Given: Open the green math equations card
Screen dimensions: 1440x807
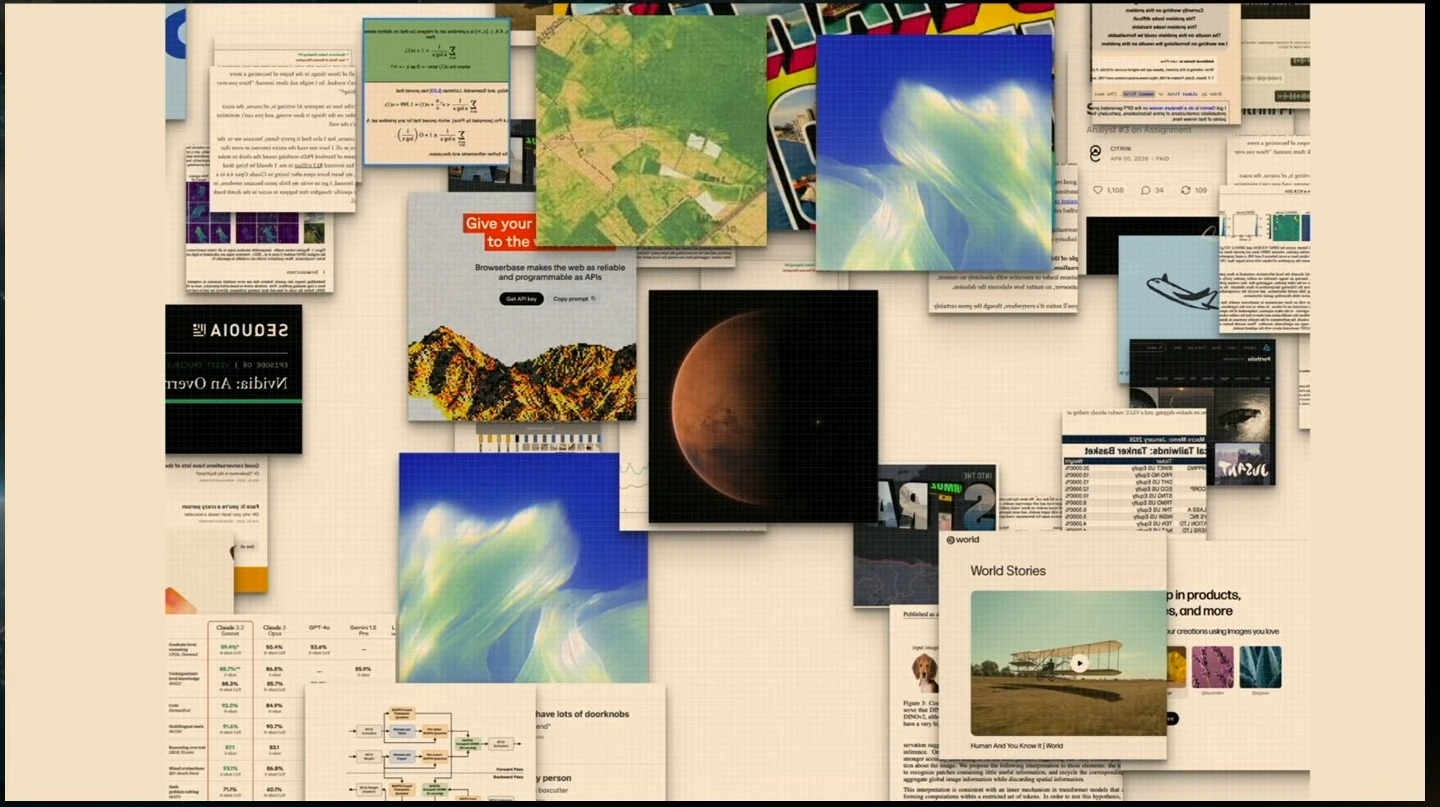Looking at the screenshot, I should (436, 91).
